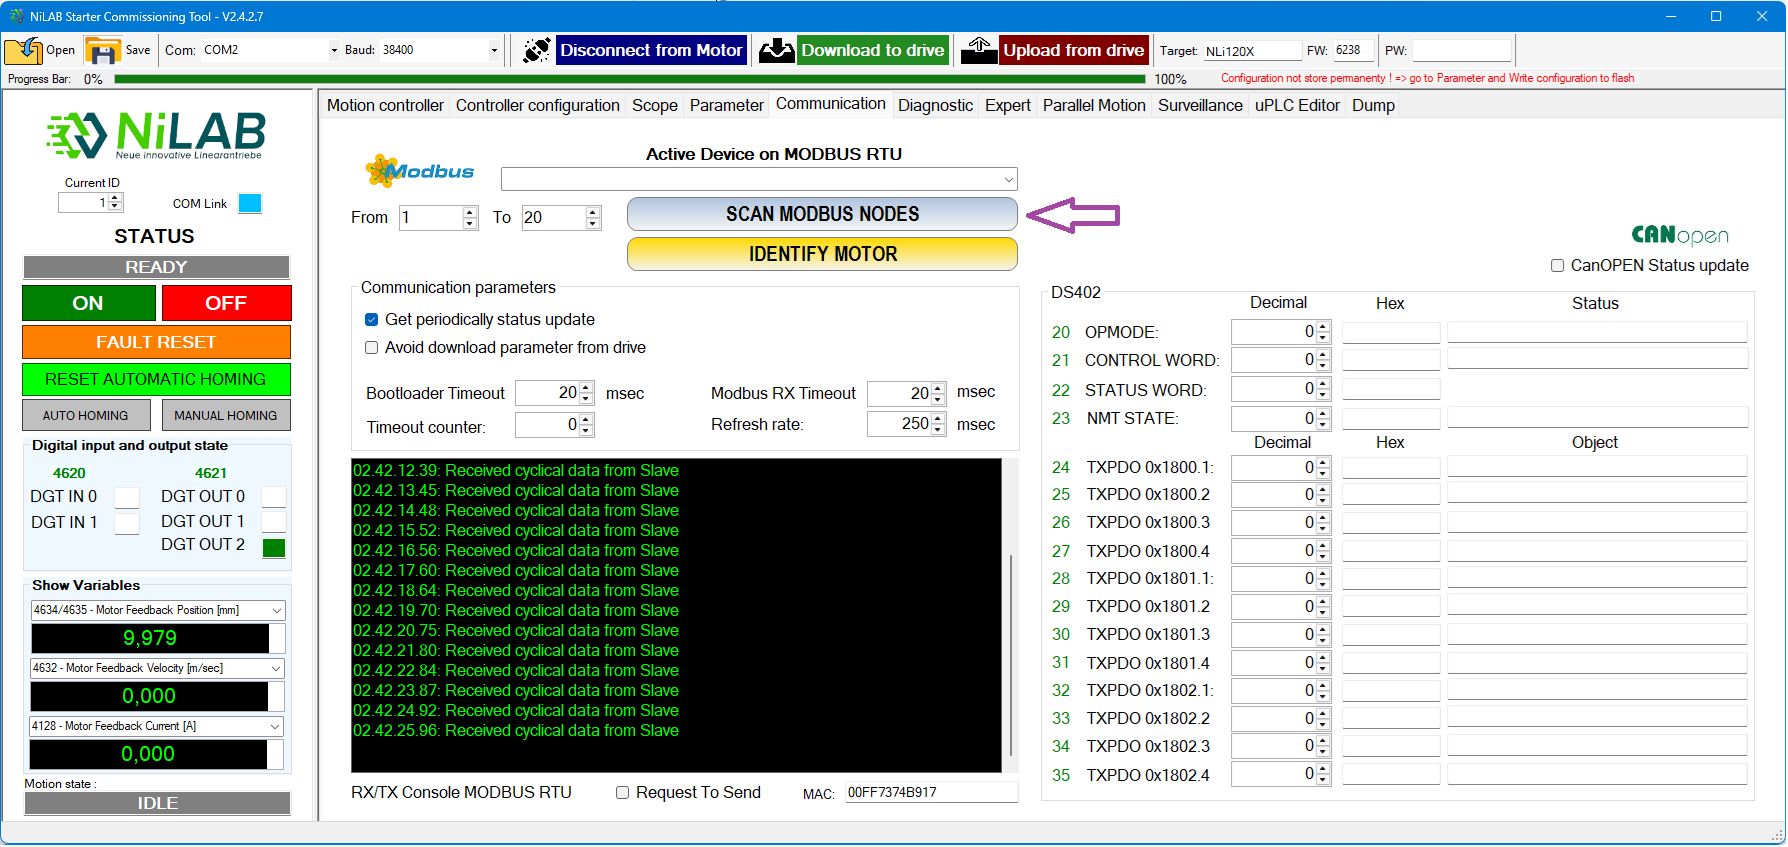Click the Save floppy disk icon
This screenshot has width=1788, height=847.
pyautogui.click(x=103, y=50)
